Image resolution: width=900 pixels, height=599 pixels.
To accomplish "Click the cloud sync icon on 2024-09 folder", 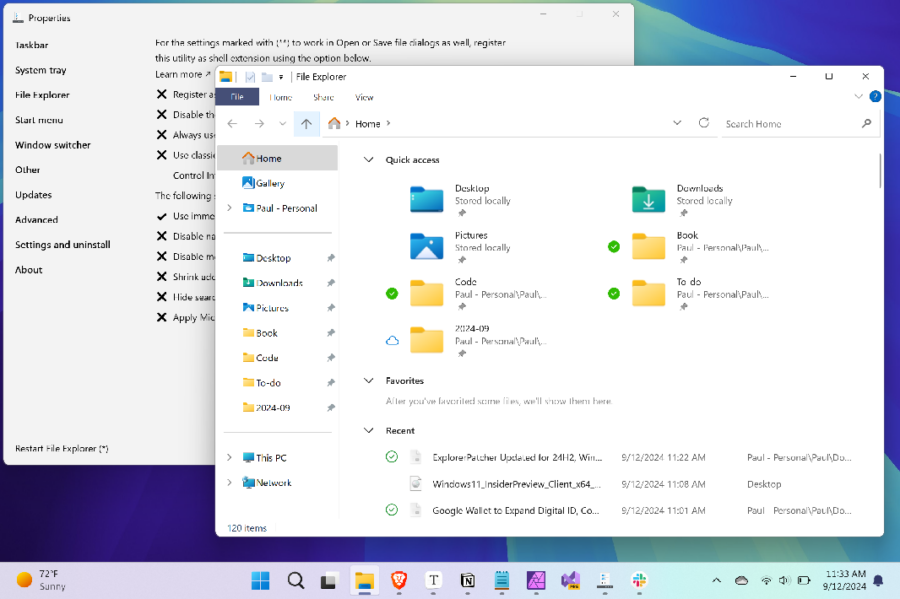I will click(x=393, y=339).
